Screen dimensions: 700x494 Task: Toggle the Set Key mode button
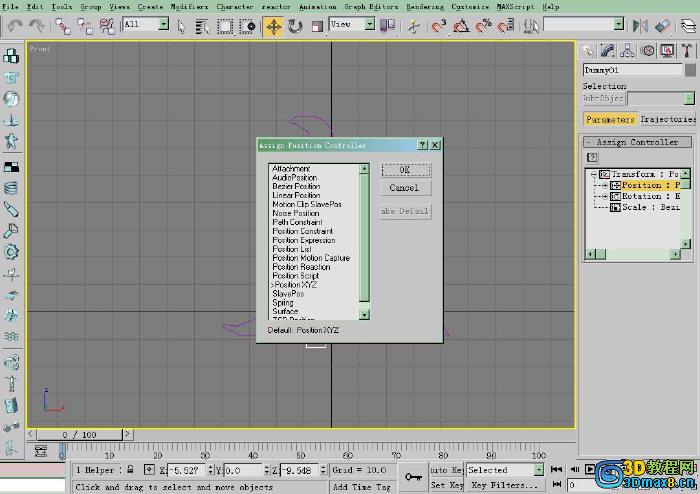tap(445, 485)
